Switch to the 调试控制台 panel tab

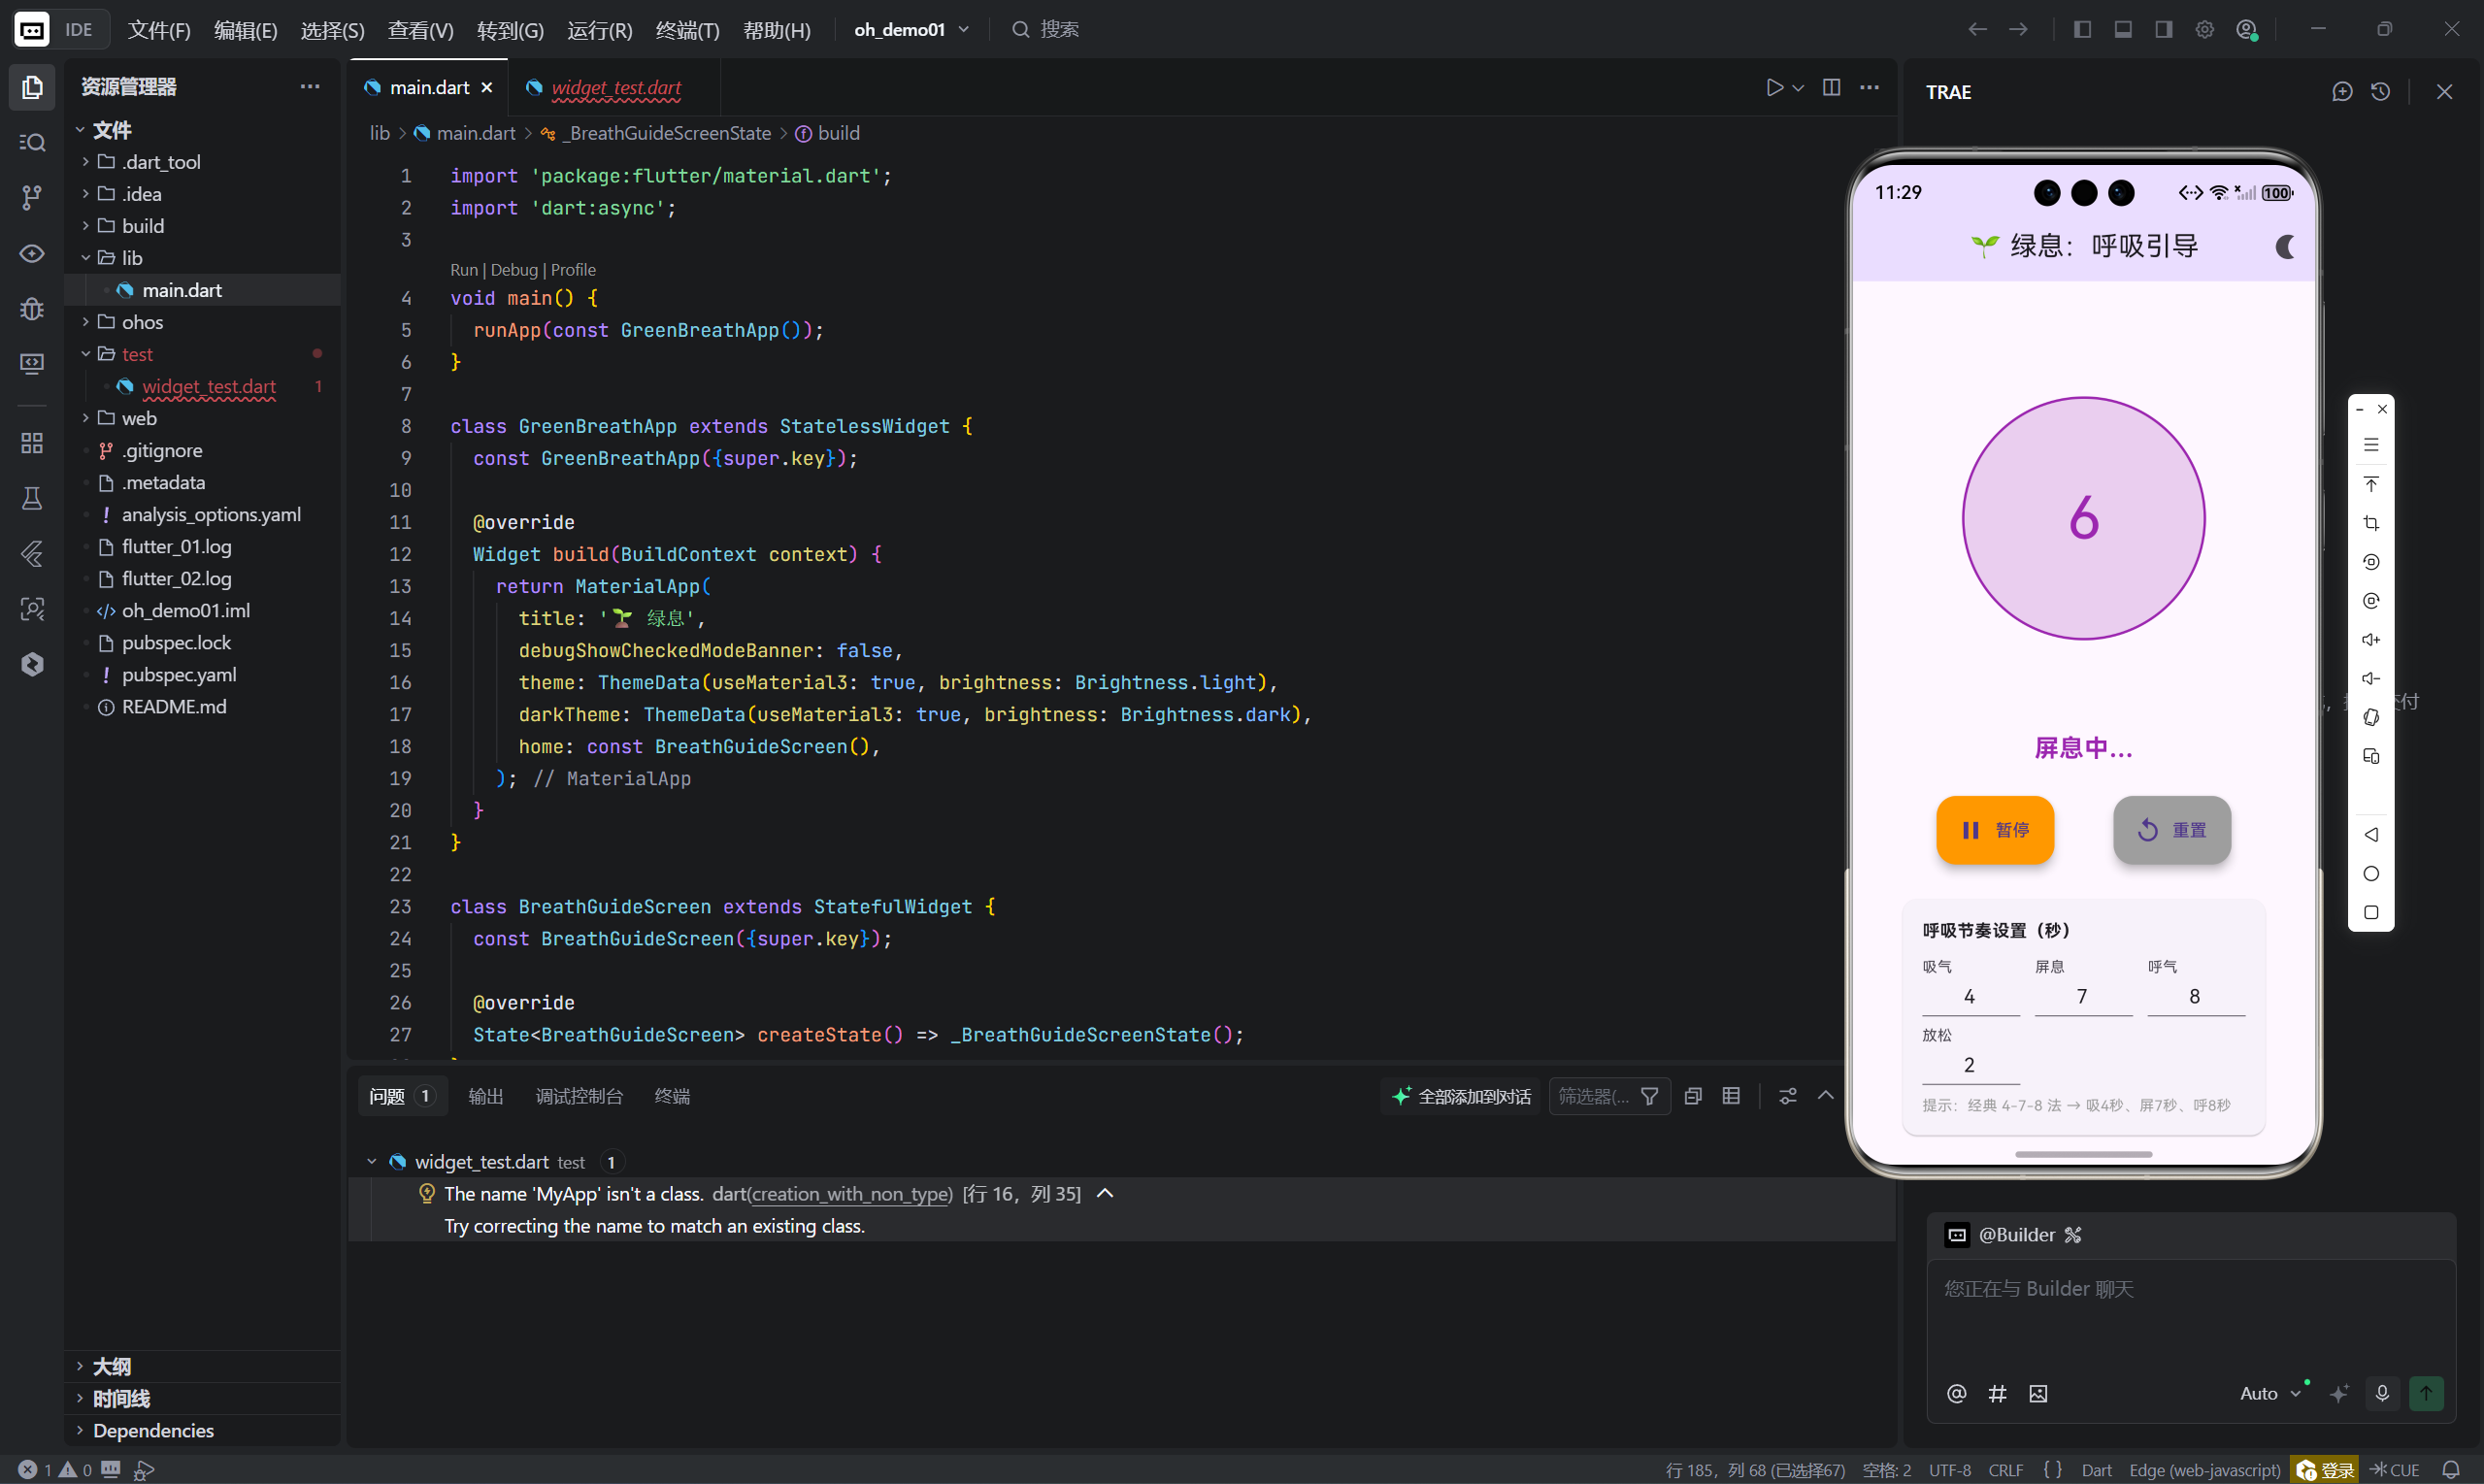click(579, 1096)
